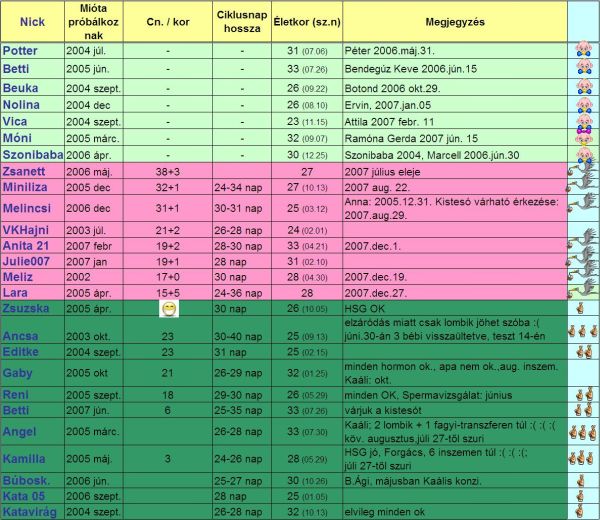The height and width of the screenshot is (520, 600).
Task: Click the crossed-fingers icon in Katavirág's row
Action: 582,511
